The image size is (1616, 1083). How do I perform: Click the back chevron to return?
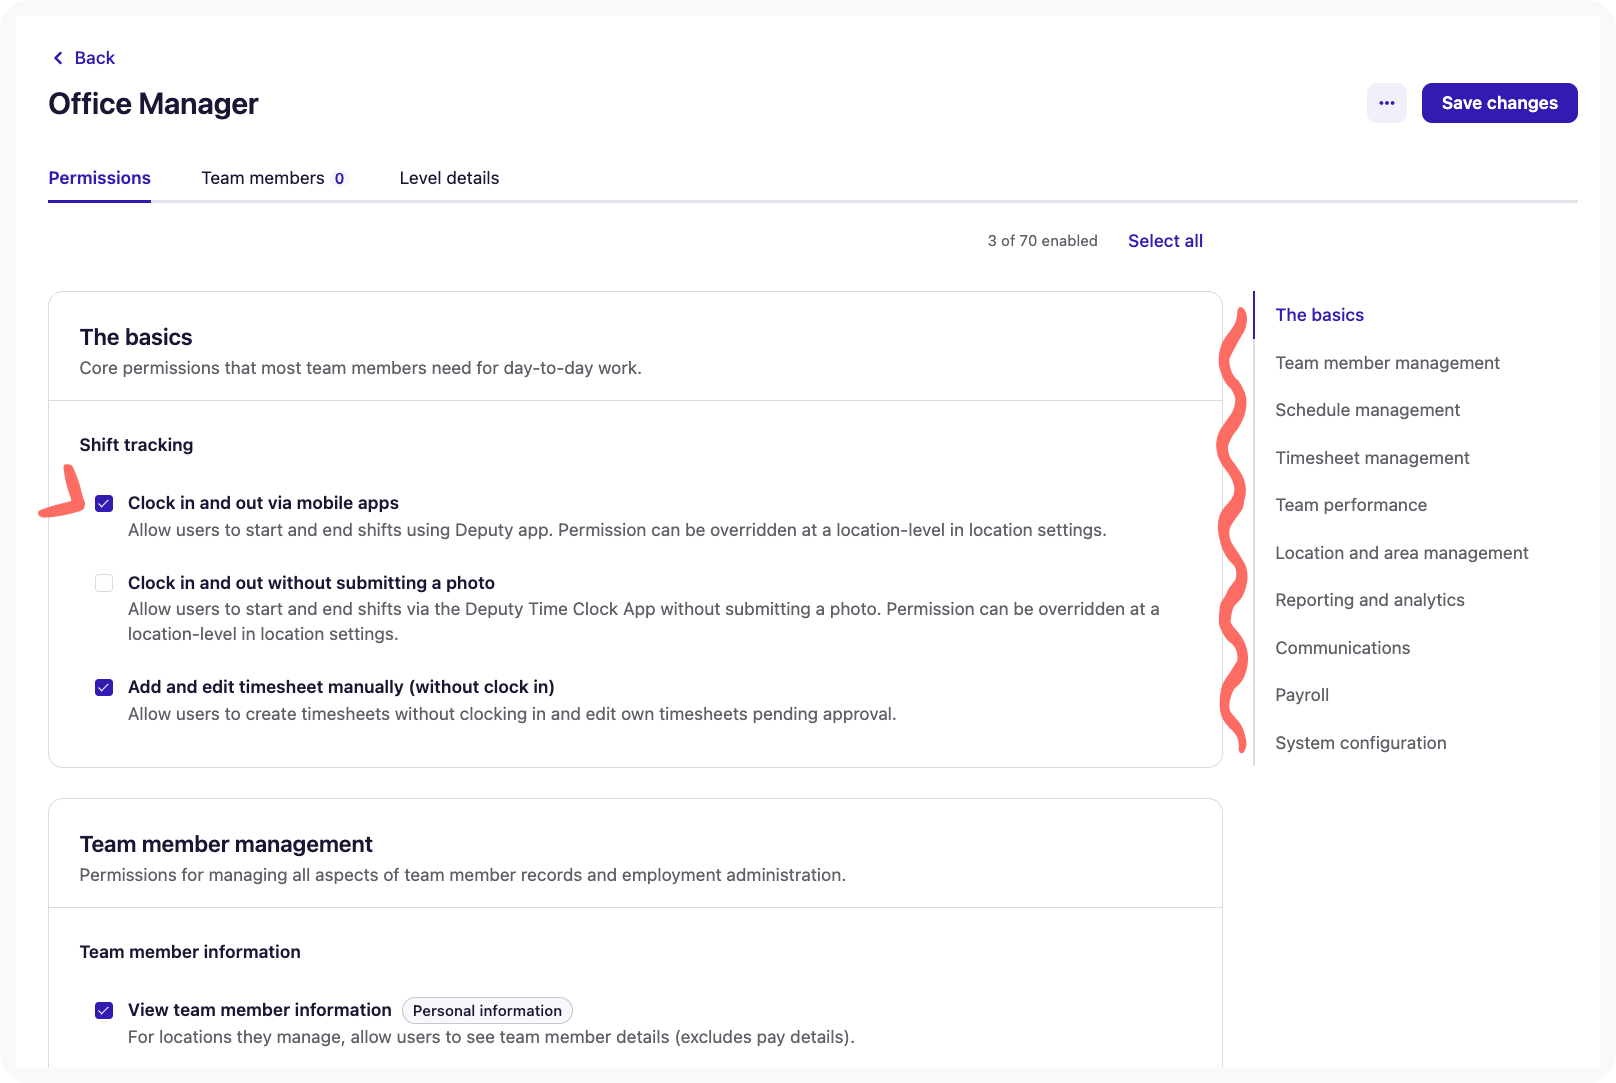coord(57,57)
